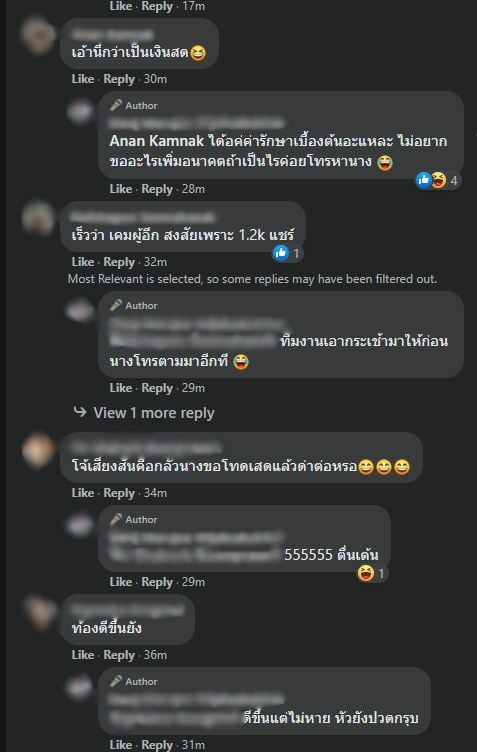
Task: Click arrow icon beside View 1 more reply
Action: pos(80,412)
